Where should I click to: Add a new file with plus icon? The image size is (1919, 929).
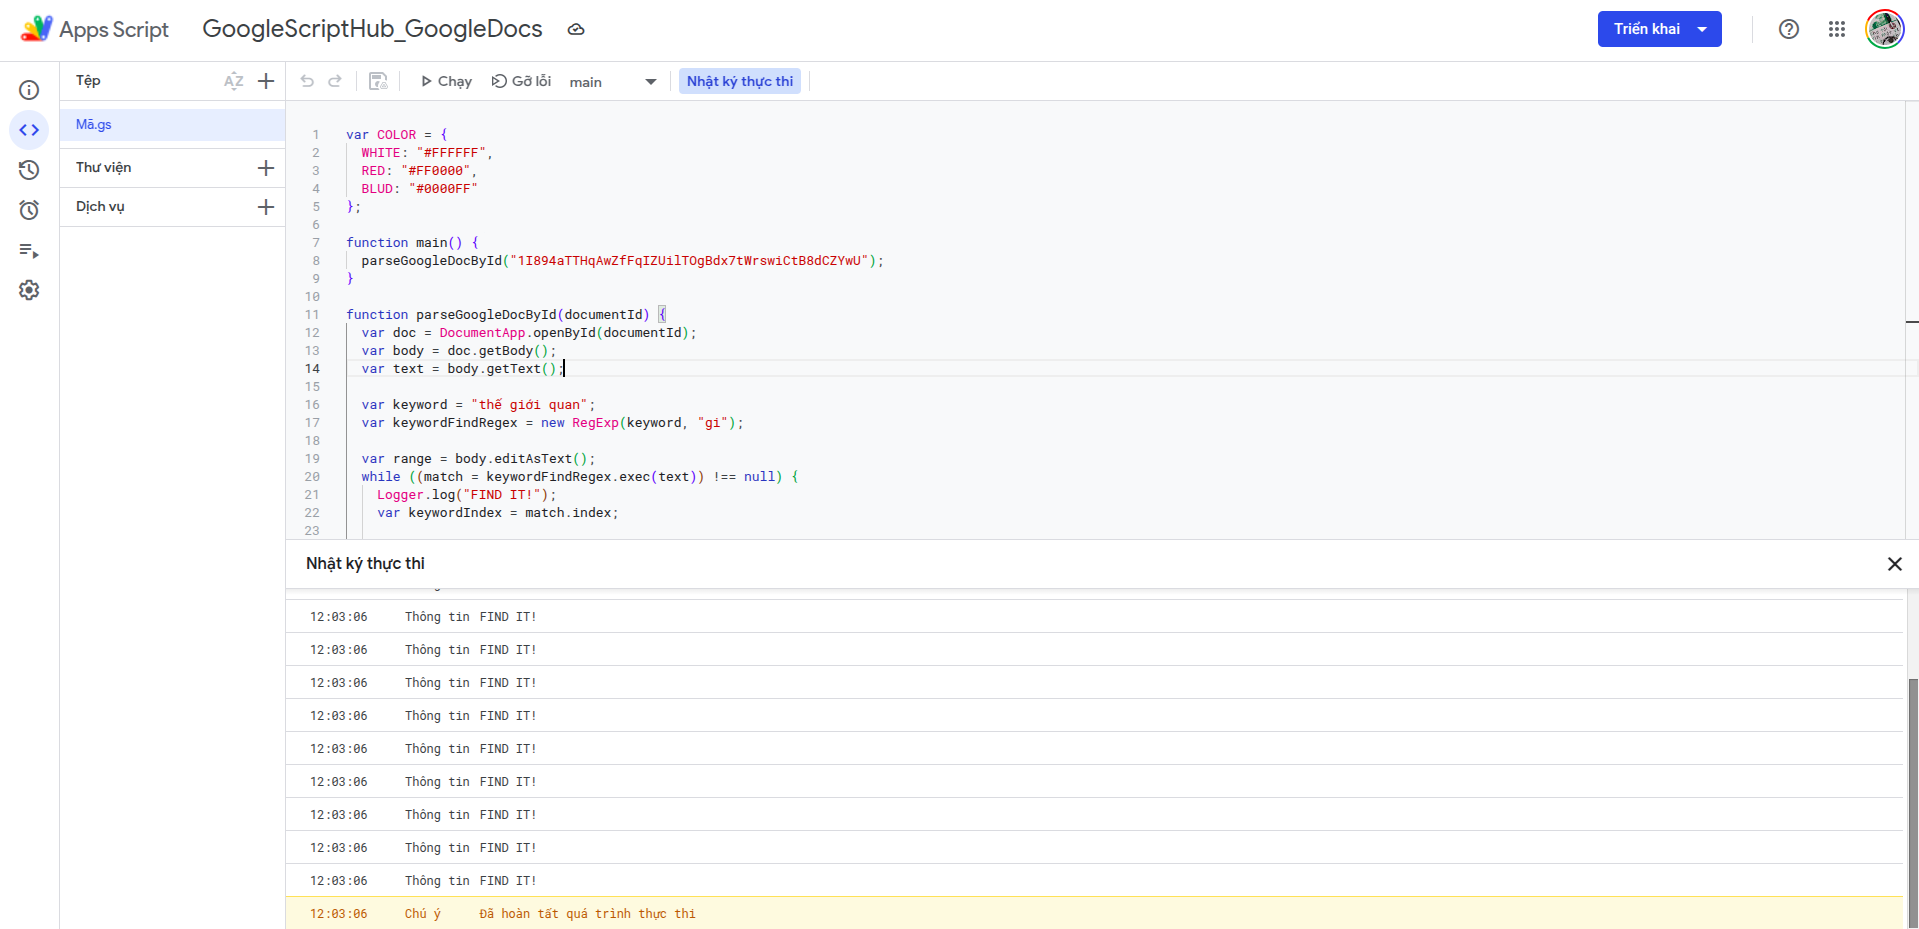[266, 81]
